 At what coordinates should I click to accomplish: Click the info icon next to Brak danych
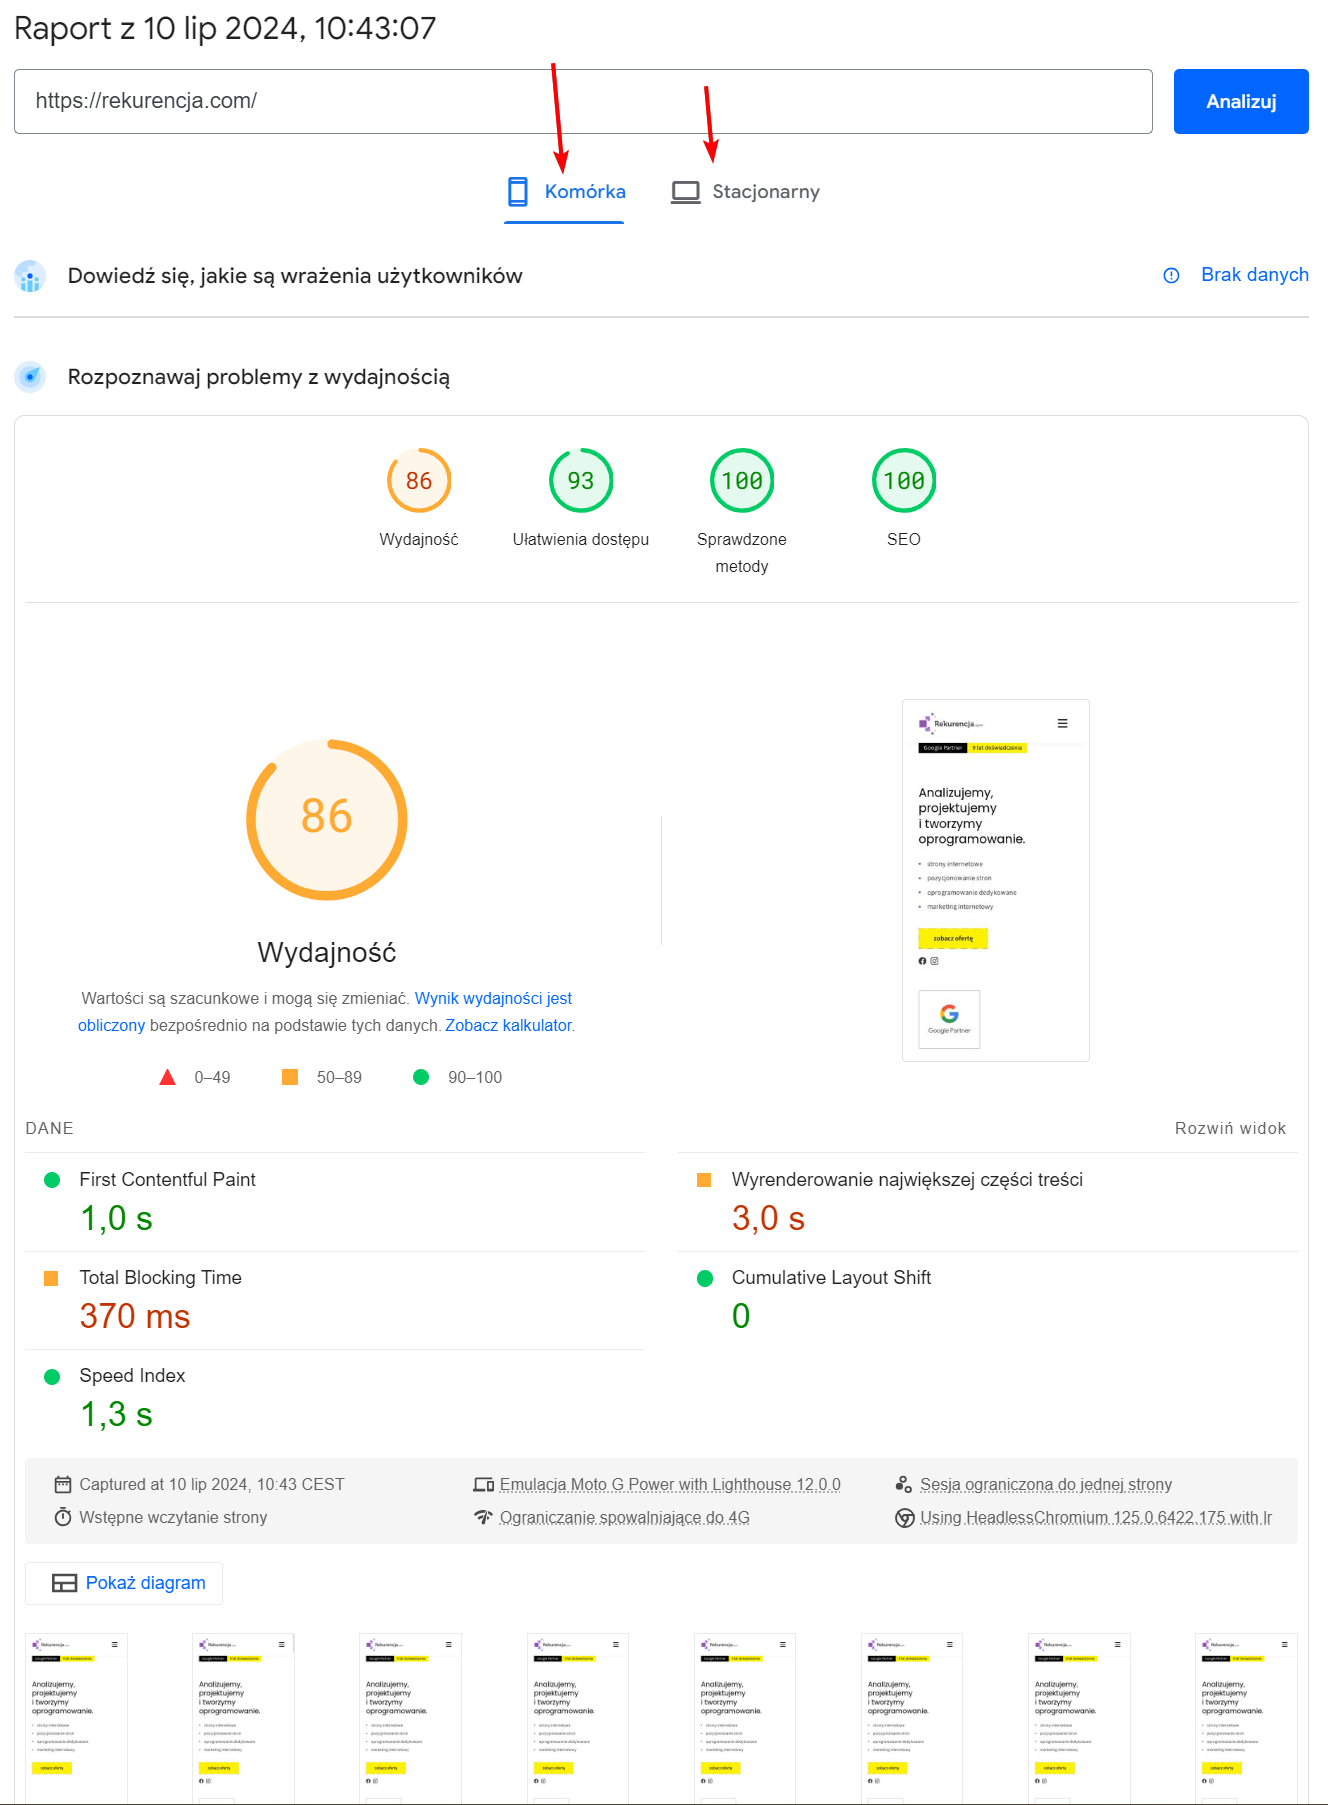[1172, 275]
